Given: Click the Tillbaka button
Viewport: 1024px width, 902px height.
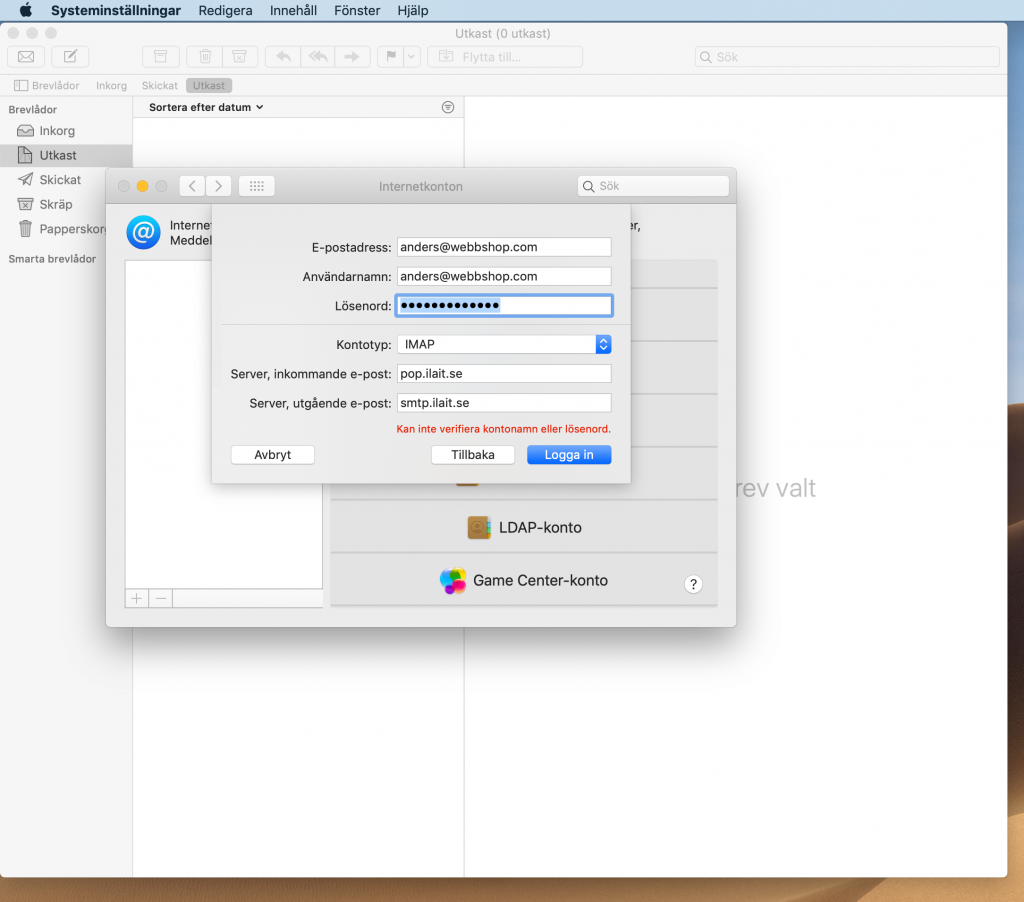Looking at the screenshot, I should point(473,455).
